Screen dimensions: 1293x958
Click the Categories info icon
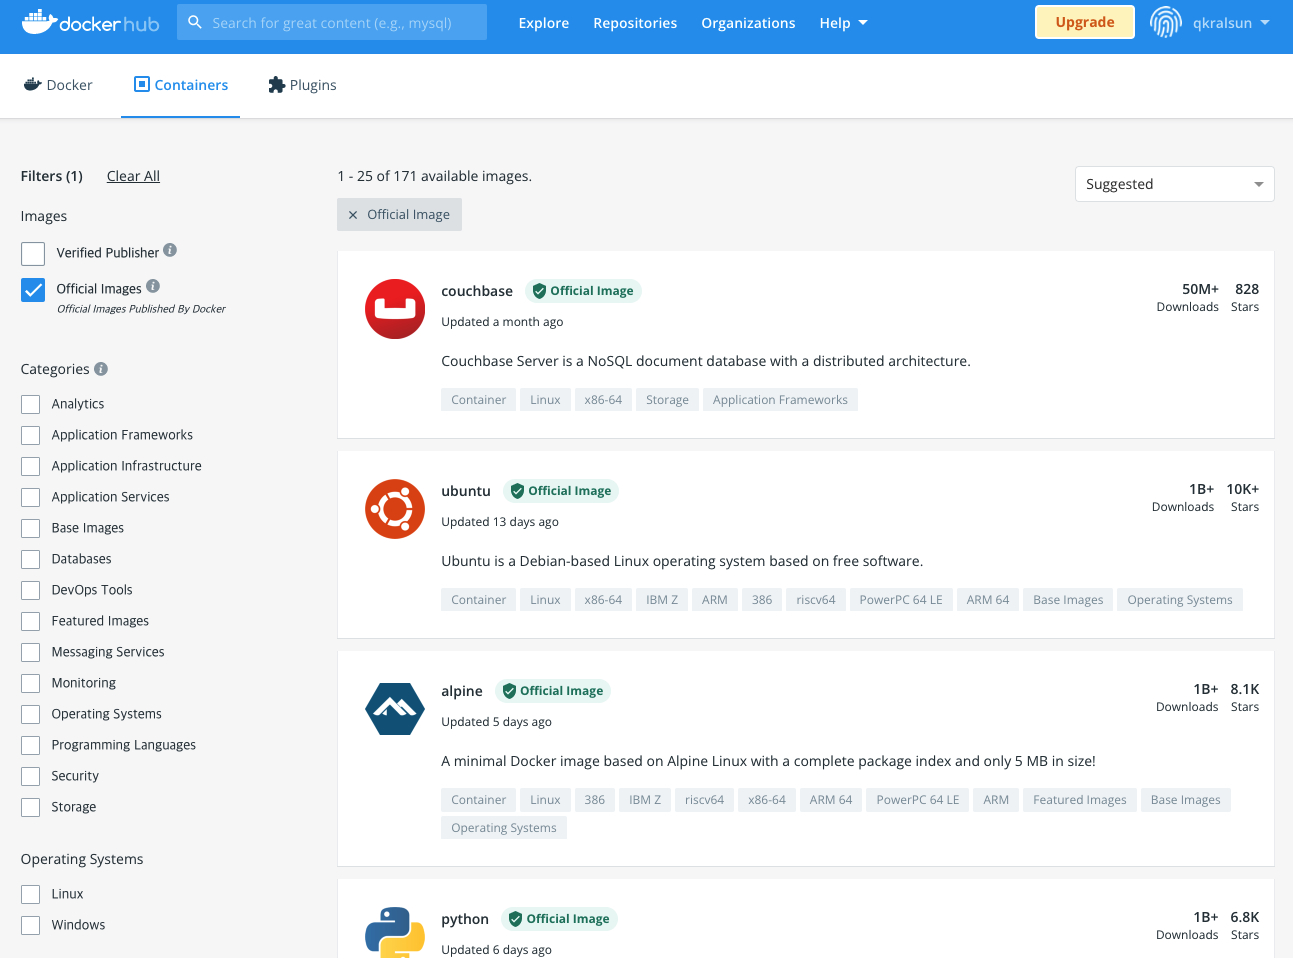tap(101, 369)
